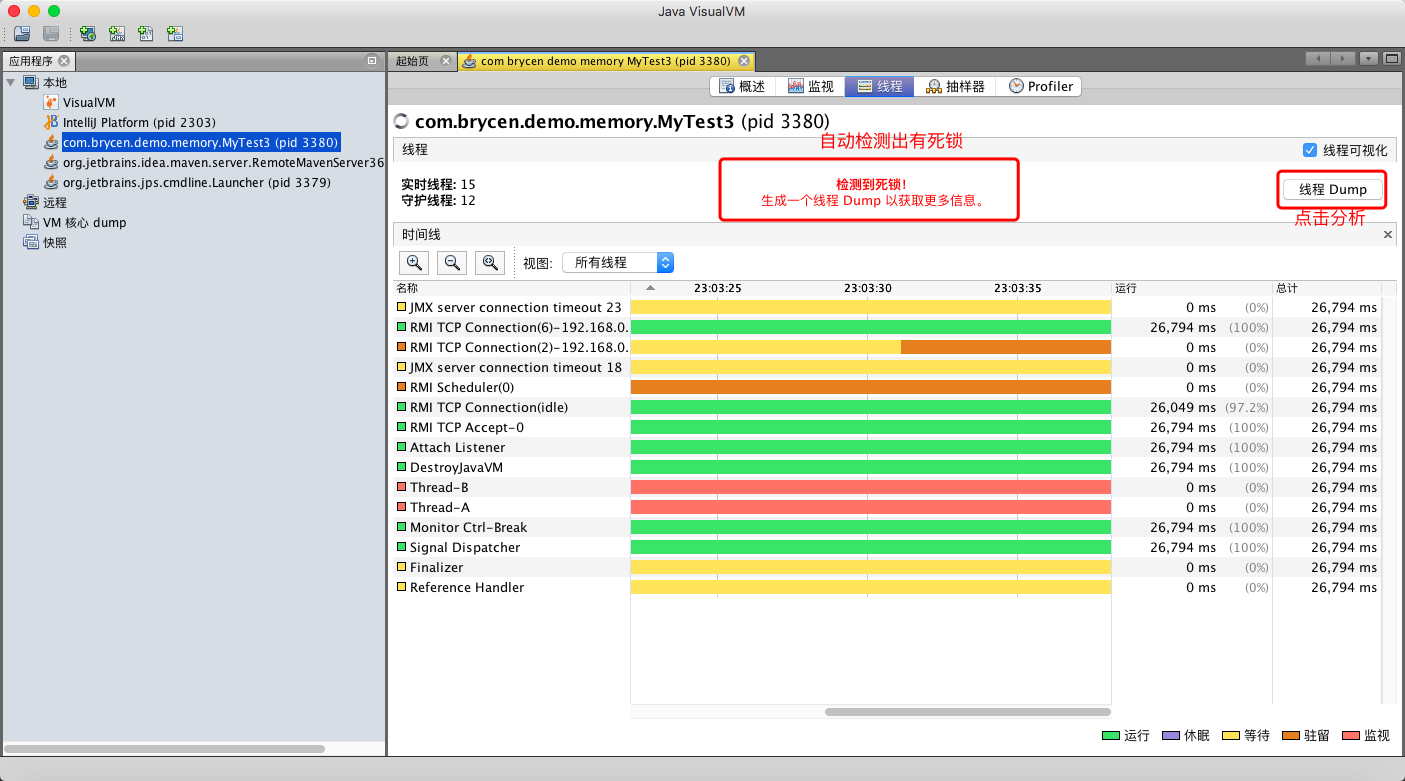
Task: Select the Thread-B row
Action: tap(887, 487)
